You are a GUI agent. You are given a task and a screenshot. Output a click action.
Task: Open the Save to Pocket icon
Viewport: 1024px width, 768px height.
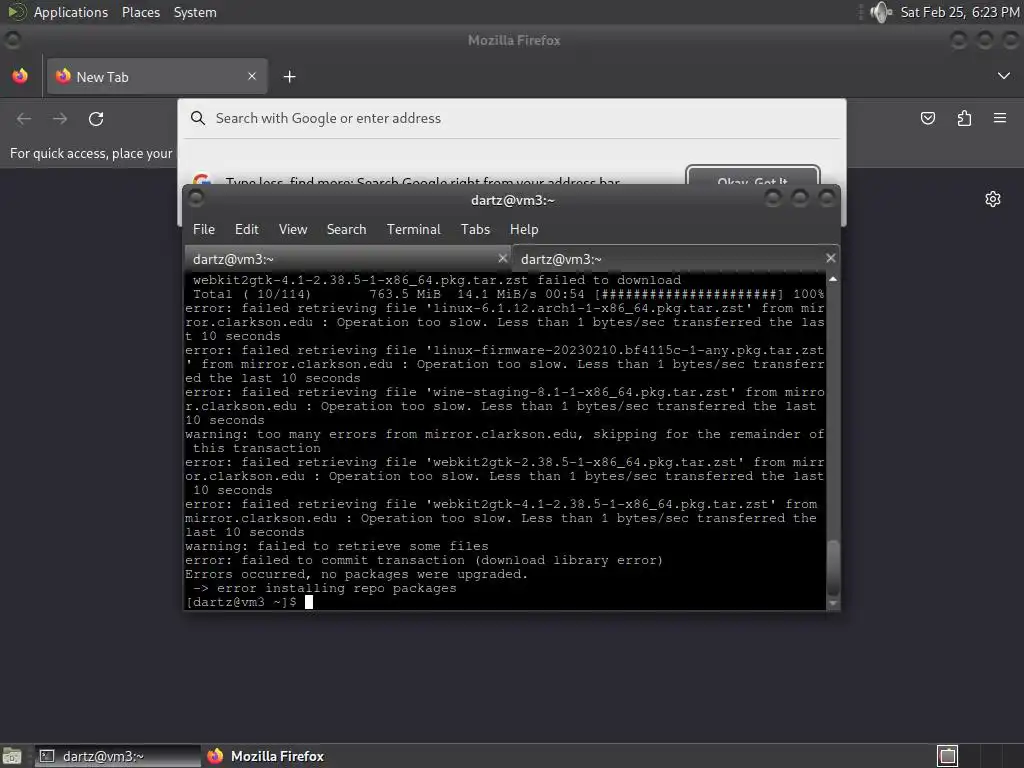[927, 118]
